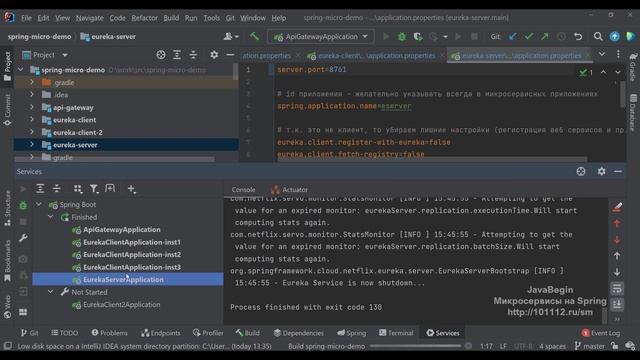Expand the eureka-client module folder

coord(32,120)
